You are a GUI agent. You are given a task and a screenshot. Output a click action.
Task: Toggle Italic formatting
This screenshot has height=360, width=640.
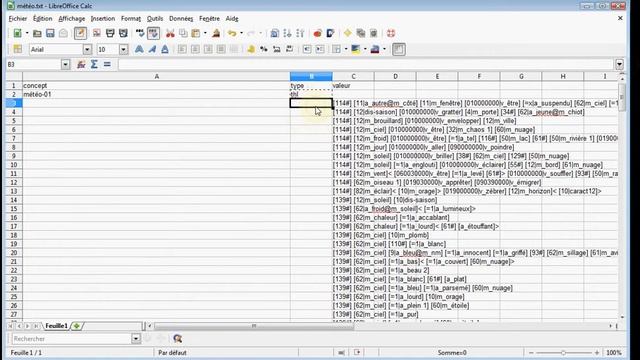pyautogui.click(x=152, y=49)
